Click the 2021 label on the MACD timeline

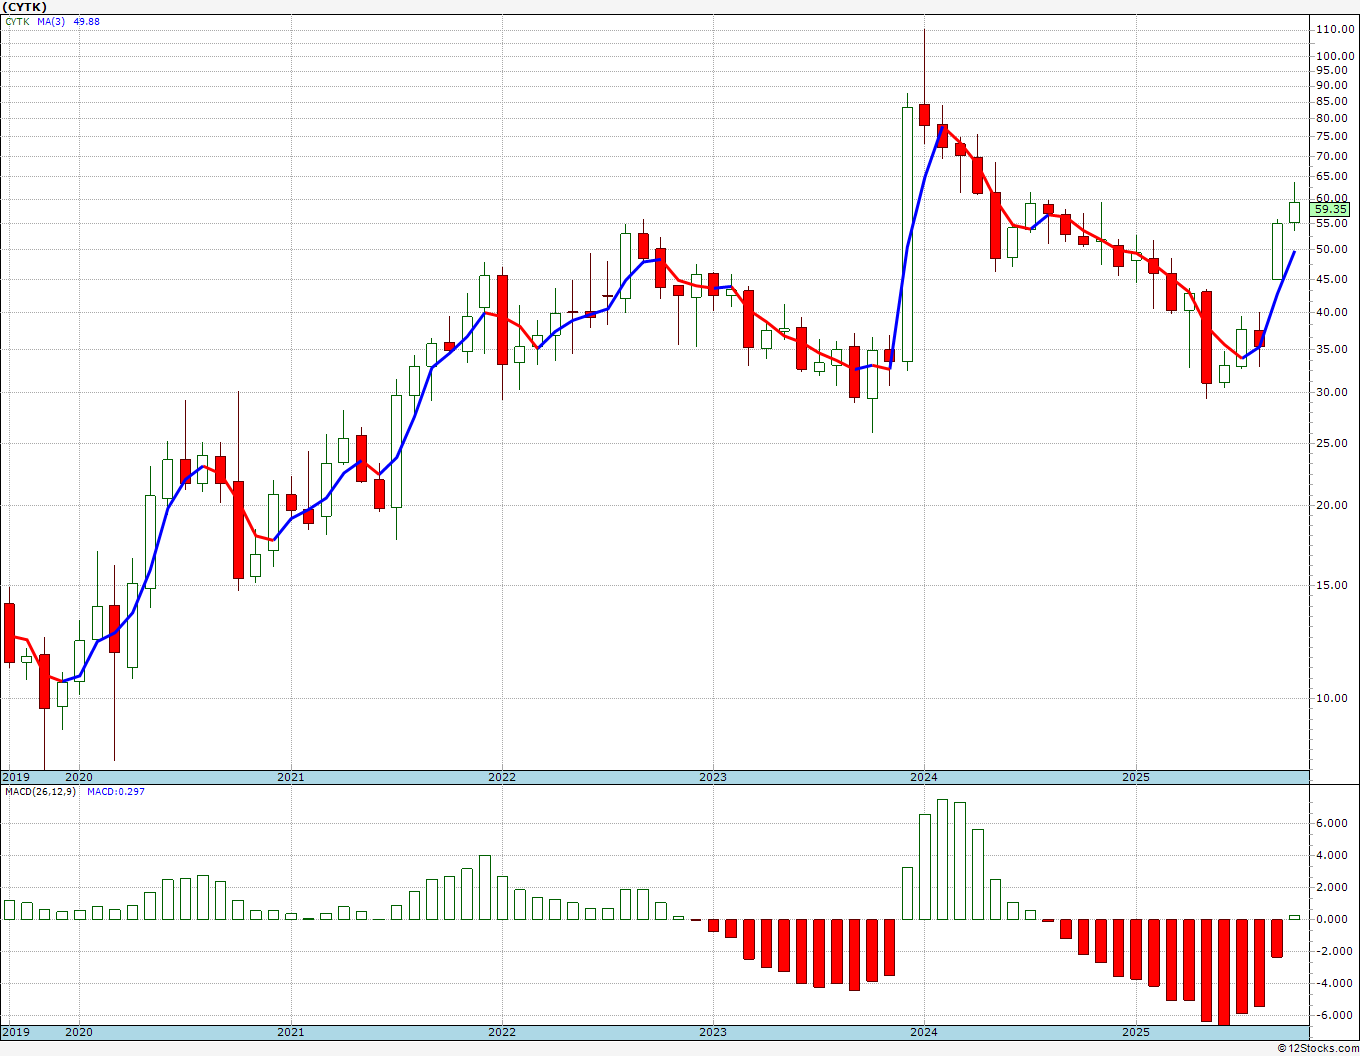pos(290,1032)
